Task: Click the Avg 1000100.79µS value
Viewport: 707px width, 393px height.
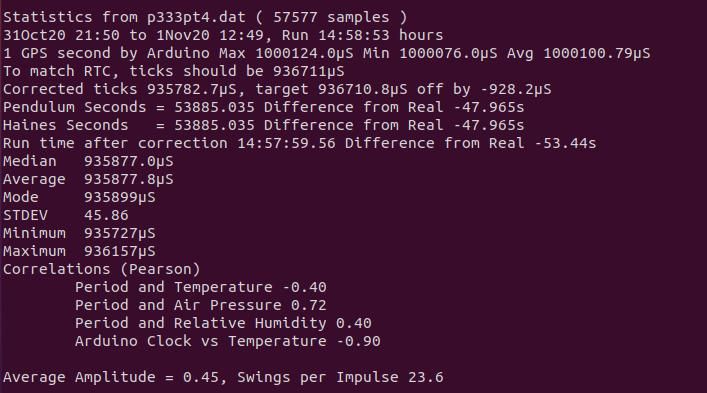Action: pos(578,53)
